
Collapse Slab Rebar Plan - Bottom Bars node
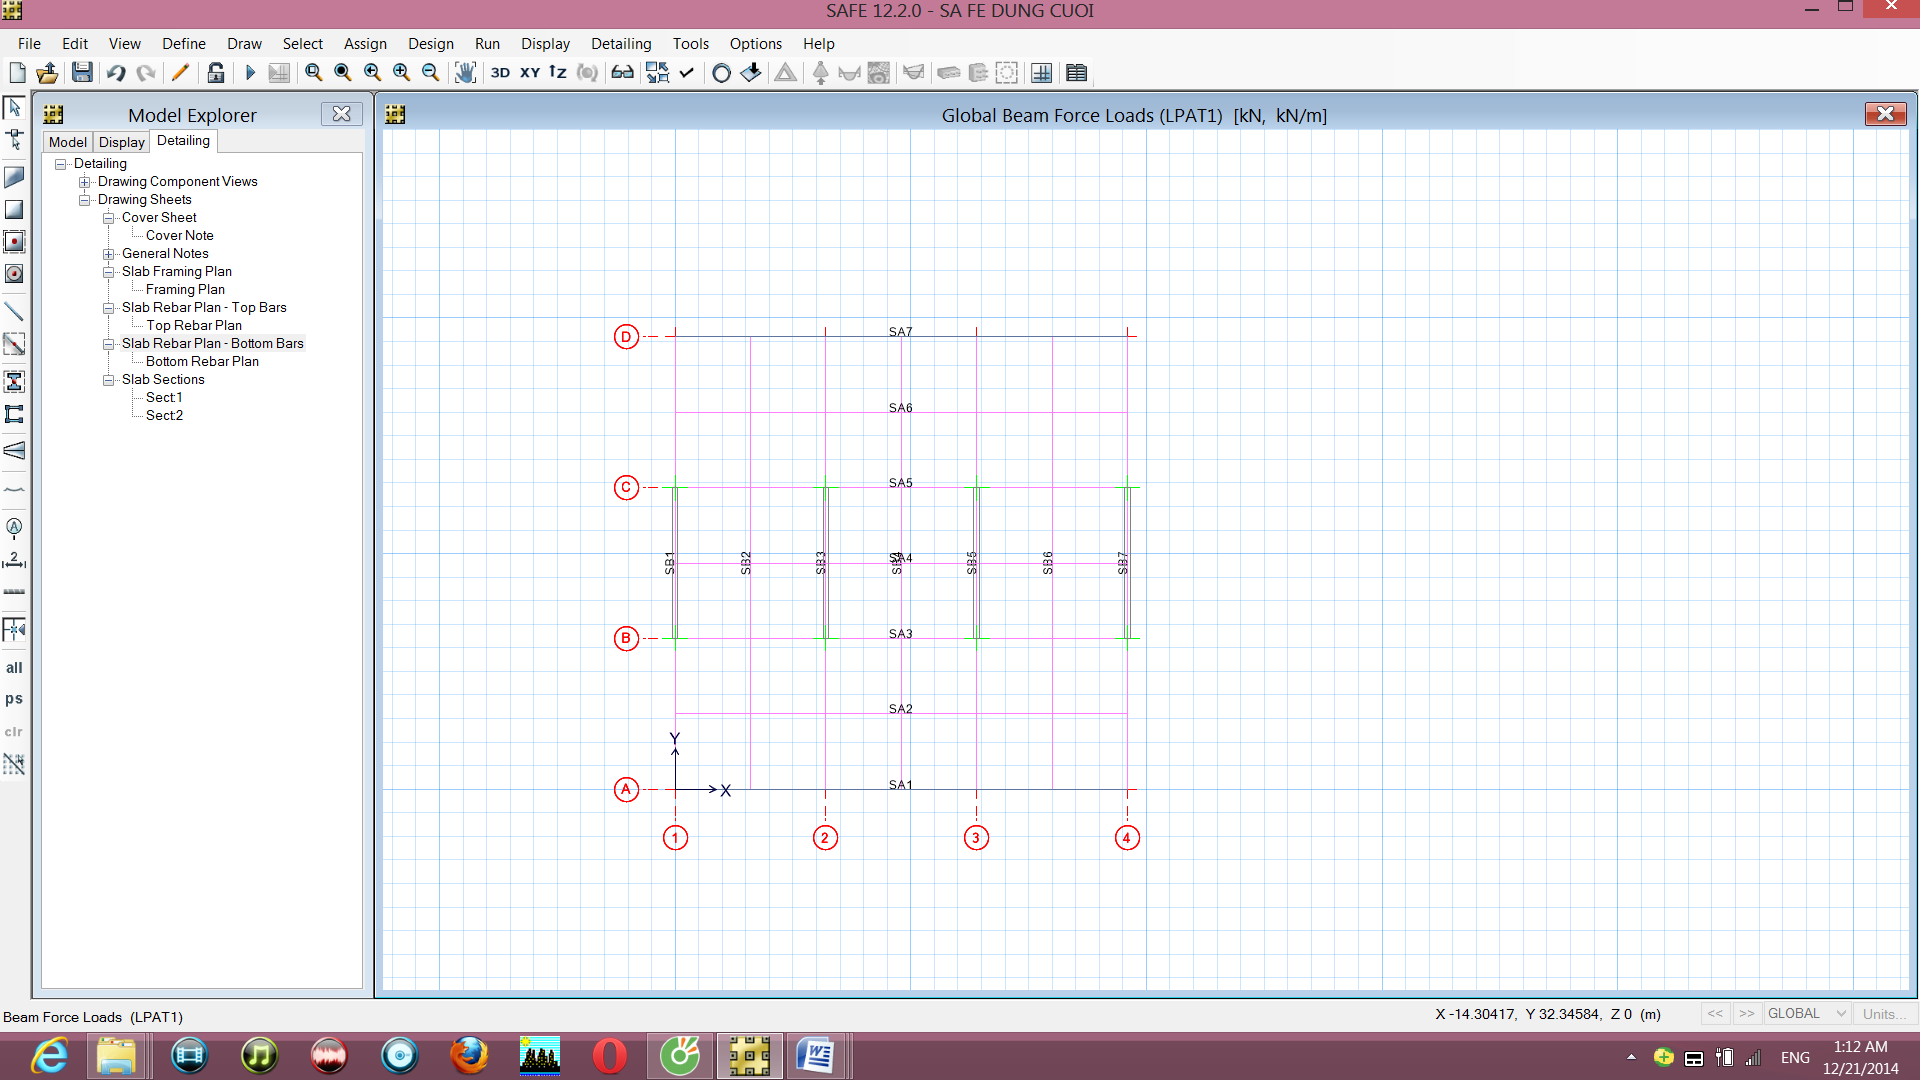point(109,344)
